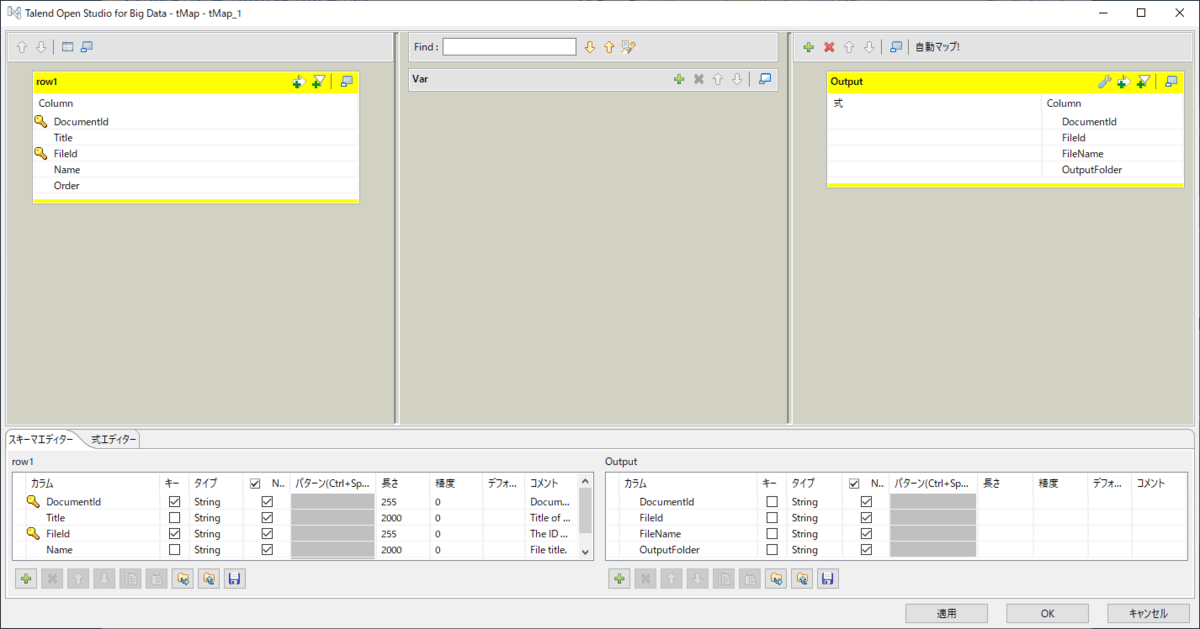
Task: Click the 適用 button
Action: click(946, 613)
